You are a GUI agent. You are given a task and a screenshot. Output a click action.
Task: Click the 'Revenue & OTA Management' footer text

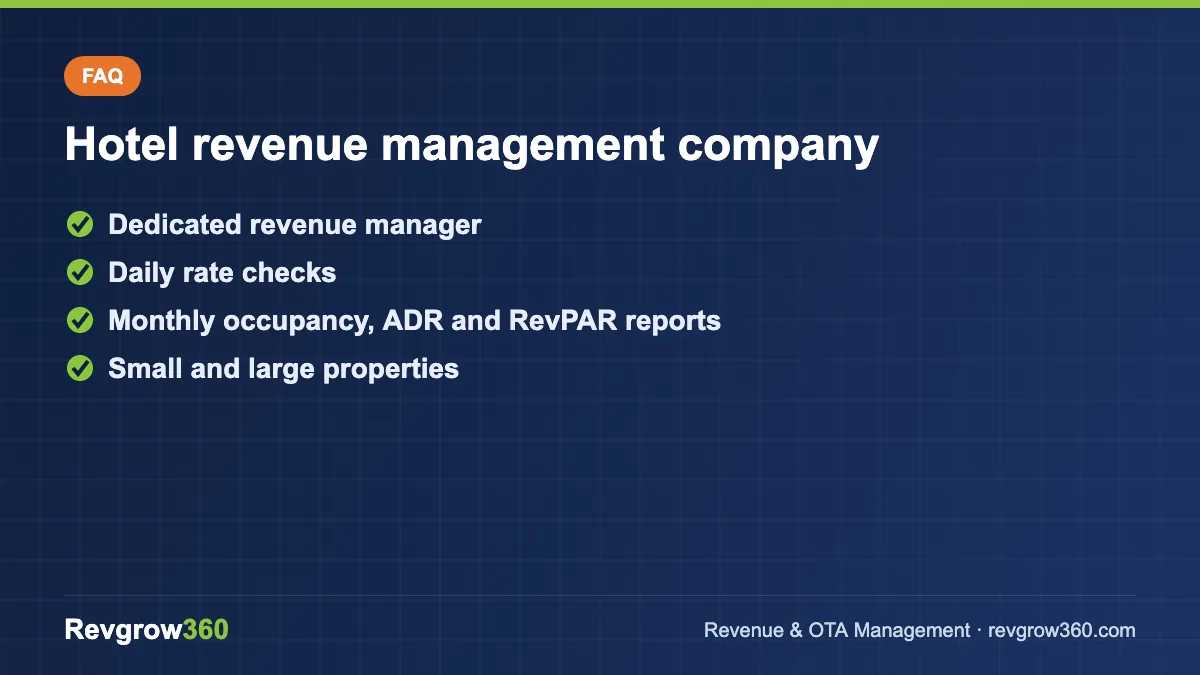[x=837, y=631]
